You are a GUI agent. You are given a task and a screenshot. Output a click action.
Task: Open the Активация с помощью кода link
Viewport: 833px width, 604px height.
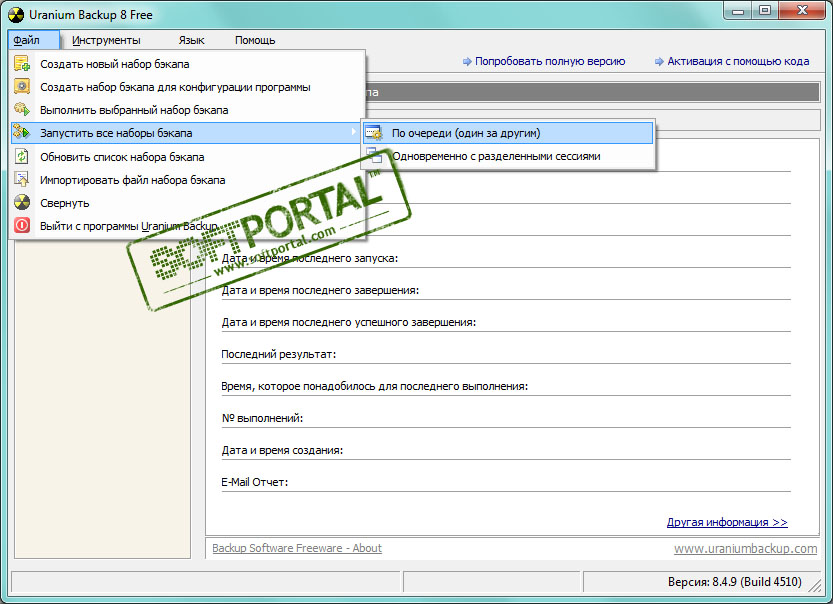click(738, 62)
